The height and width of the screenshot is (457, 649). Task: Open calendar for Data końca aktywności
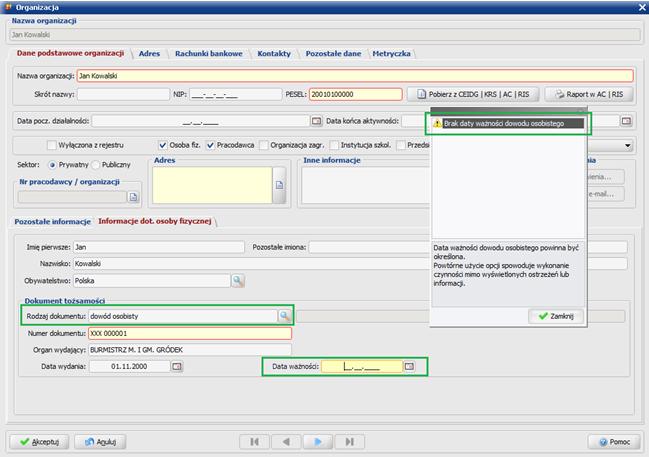(x=626, y=121)
